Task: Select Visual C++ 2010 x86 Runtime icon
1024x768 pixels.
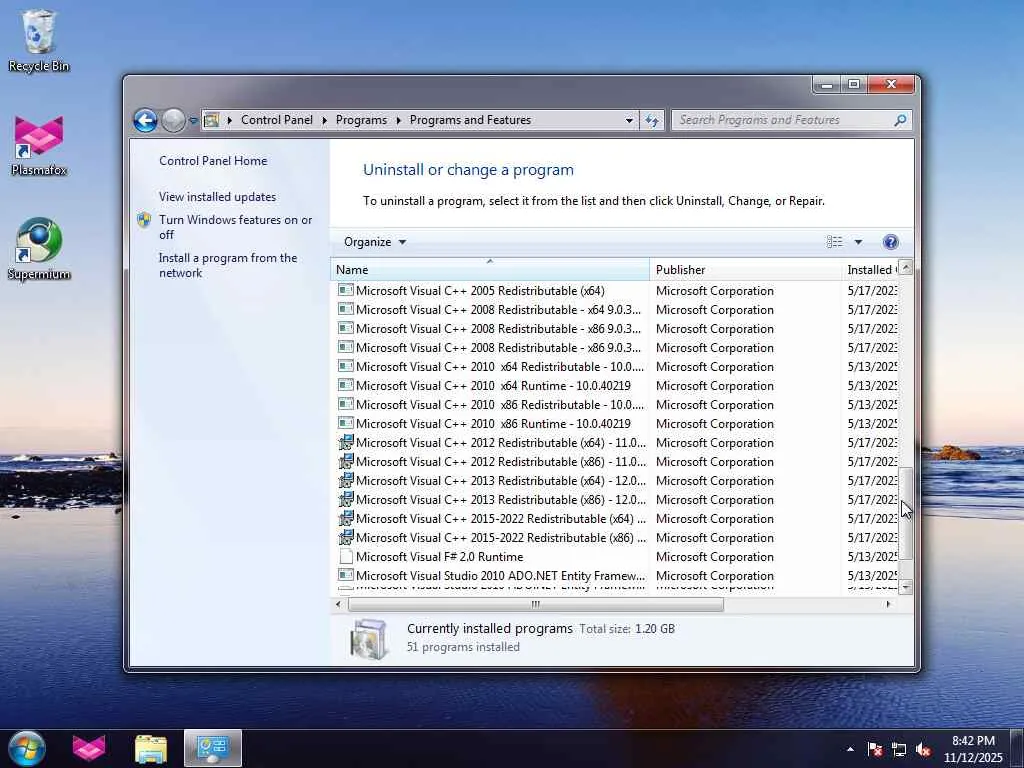Action: [x=346, y=423]
